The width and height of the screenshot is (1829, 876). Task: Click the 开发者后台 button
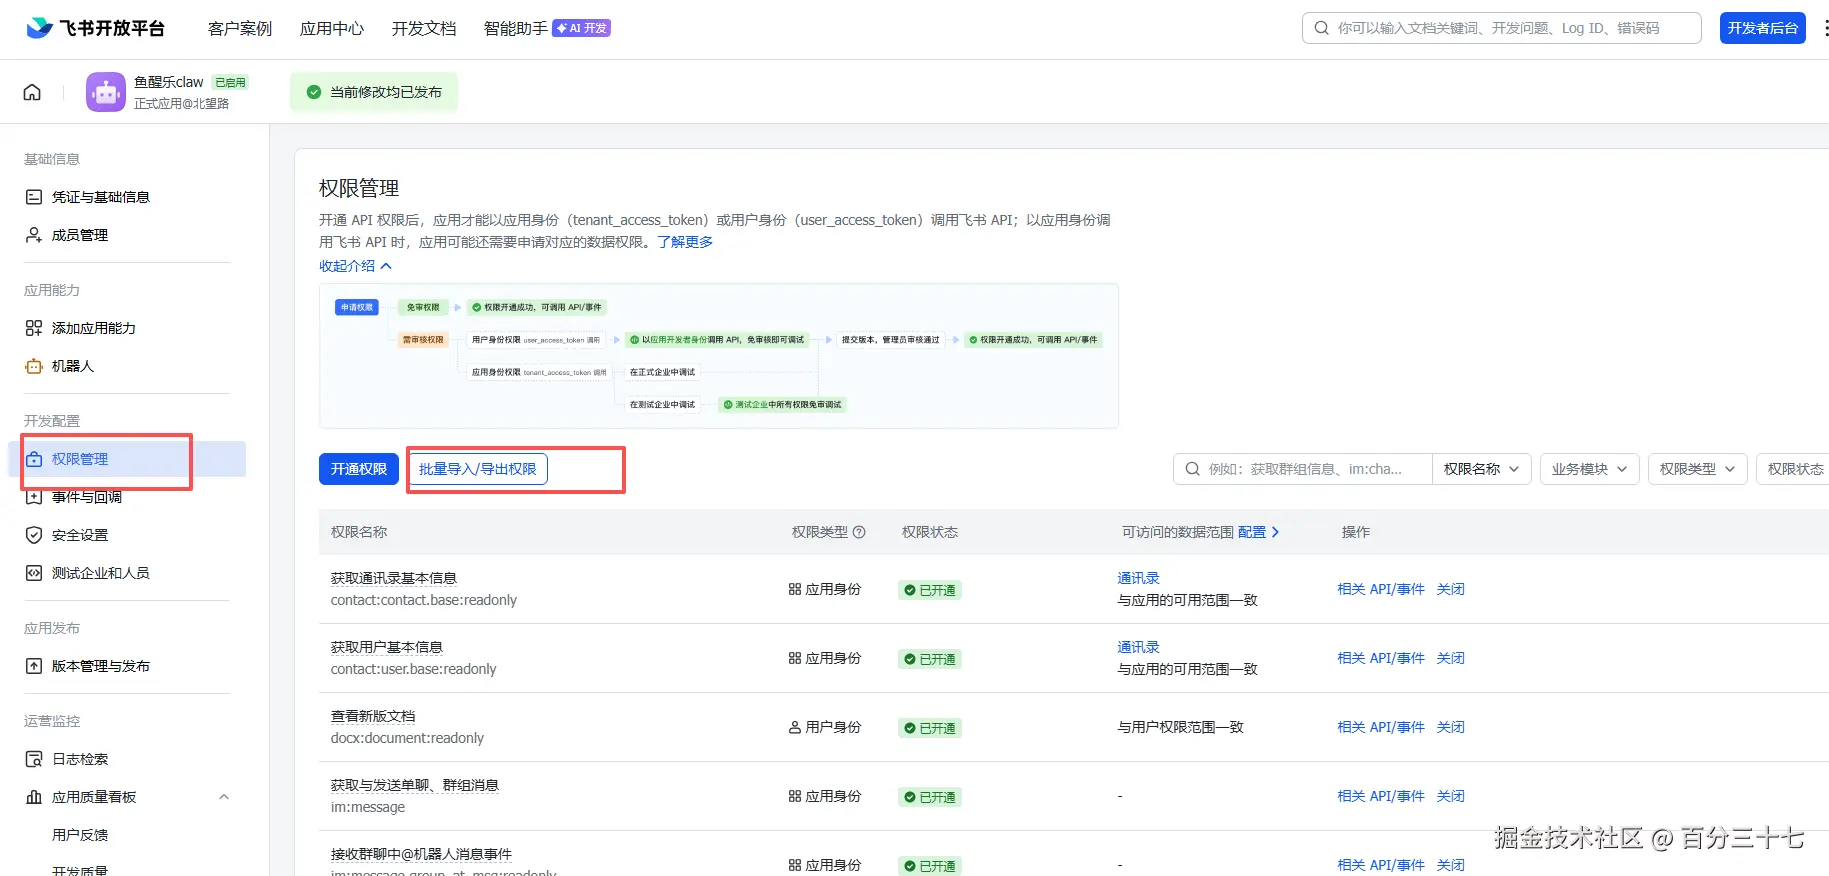1763,28
